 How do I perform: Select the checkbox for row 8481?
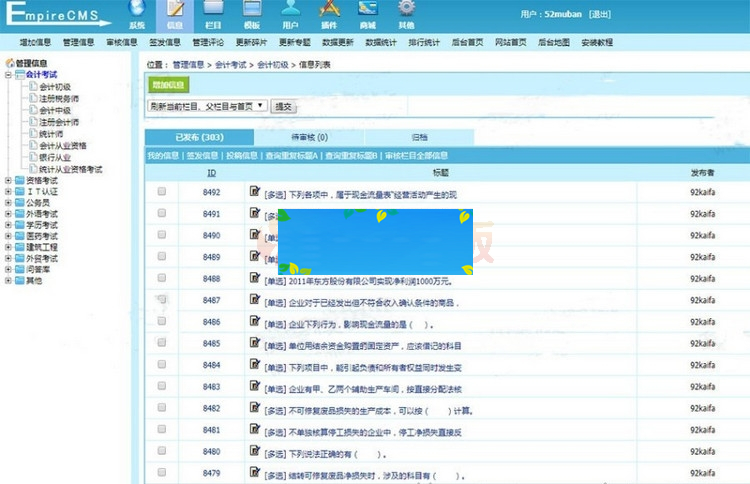162,430
